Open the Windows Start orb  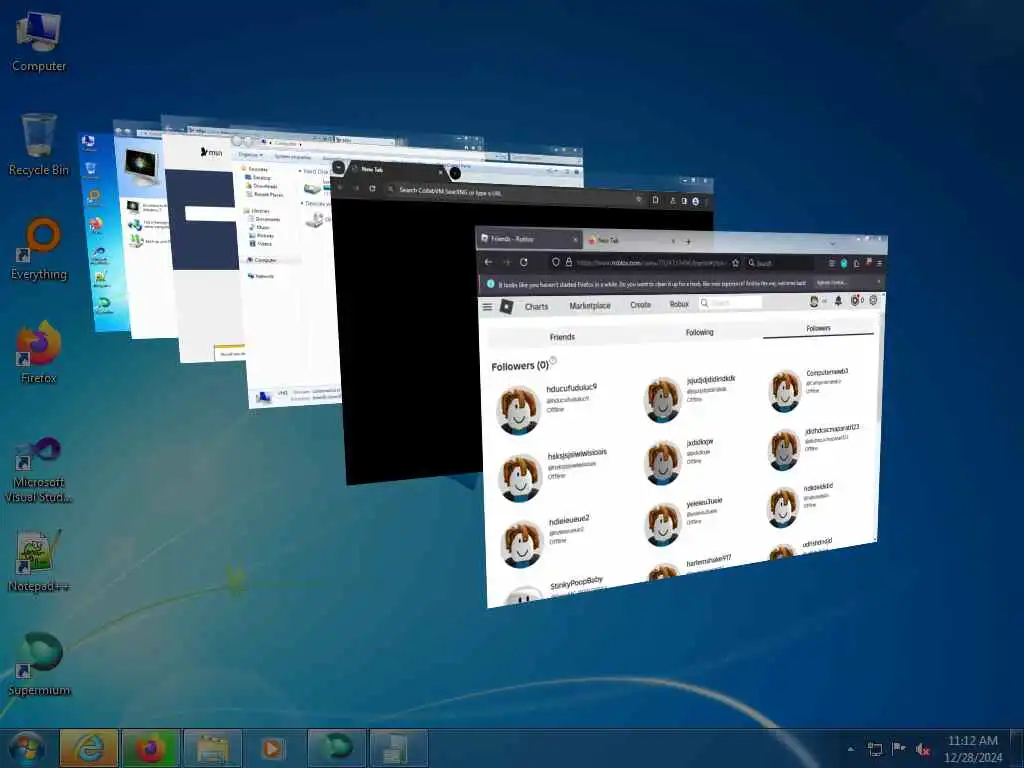27,748
